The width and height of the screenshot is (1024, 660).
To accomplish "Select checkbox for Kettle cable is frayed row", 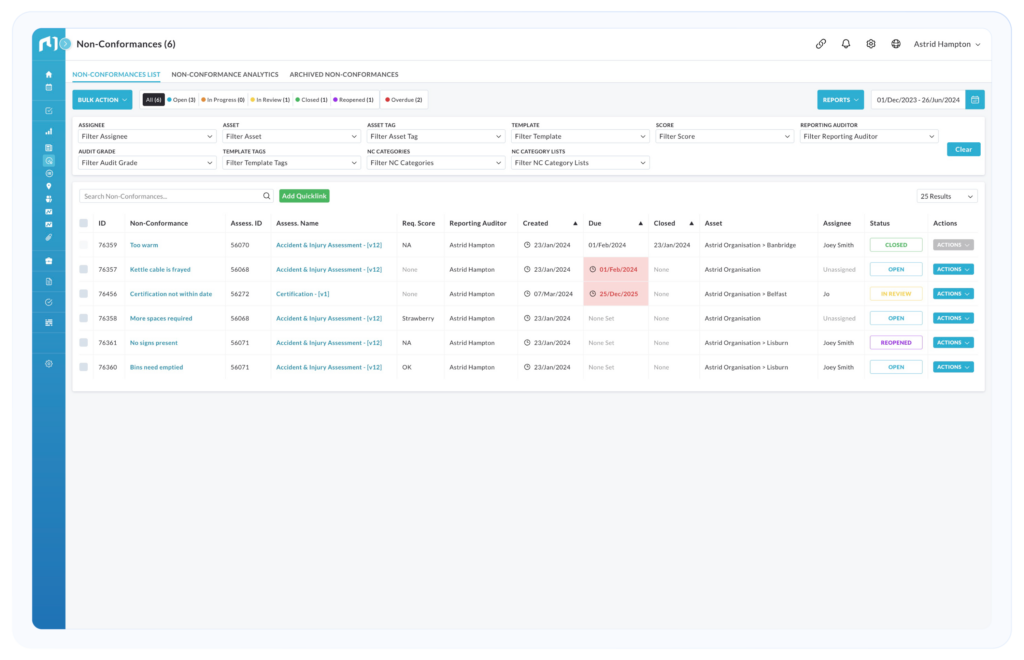I will 84,269.
